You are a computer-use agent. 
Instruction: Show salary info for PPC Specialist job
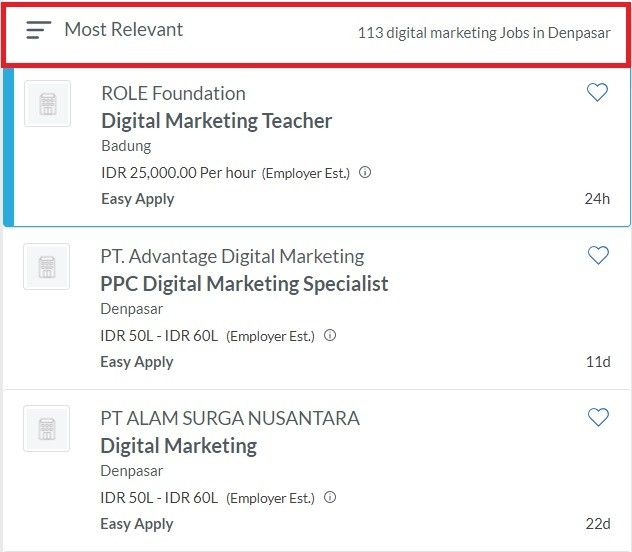[x=330, y=335]
